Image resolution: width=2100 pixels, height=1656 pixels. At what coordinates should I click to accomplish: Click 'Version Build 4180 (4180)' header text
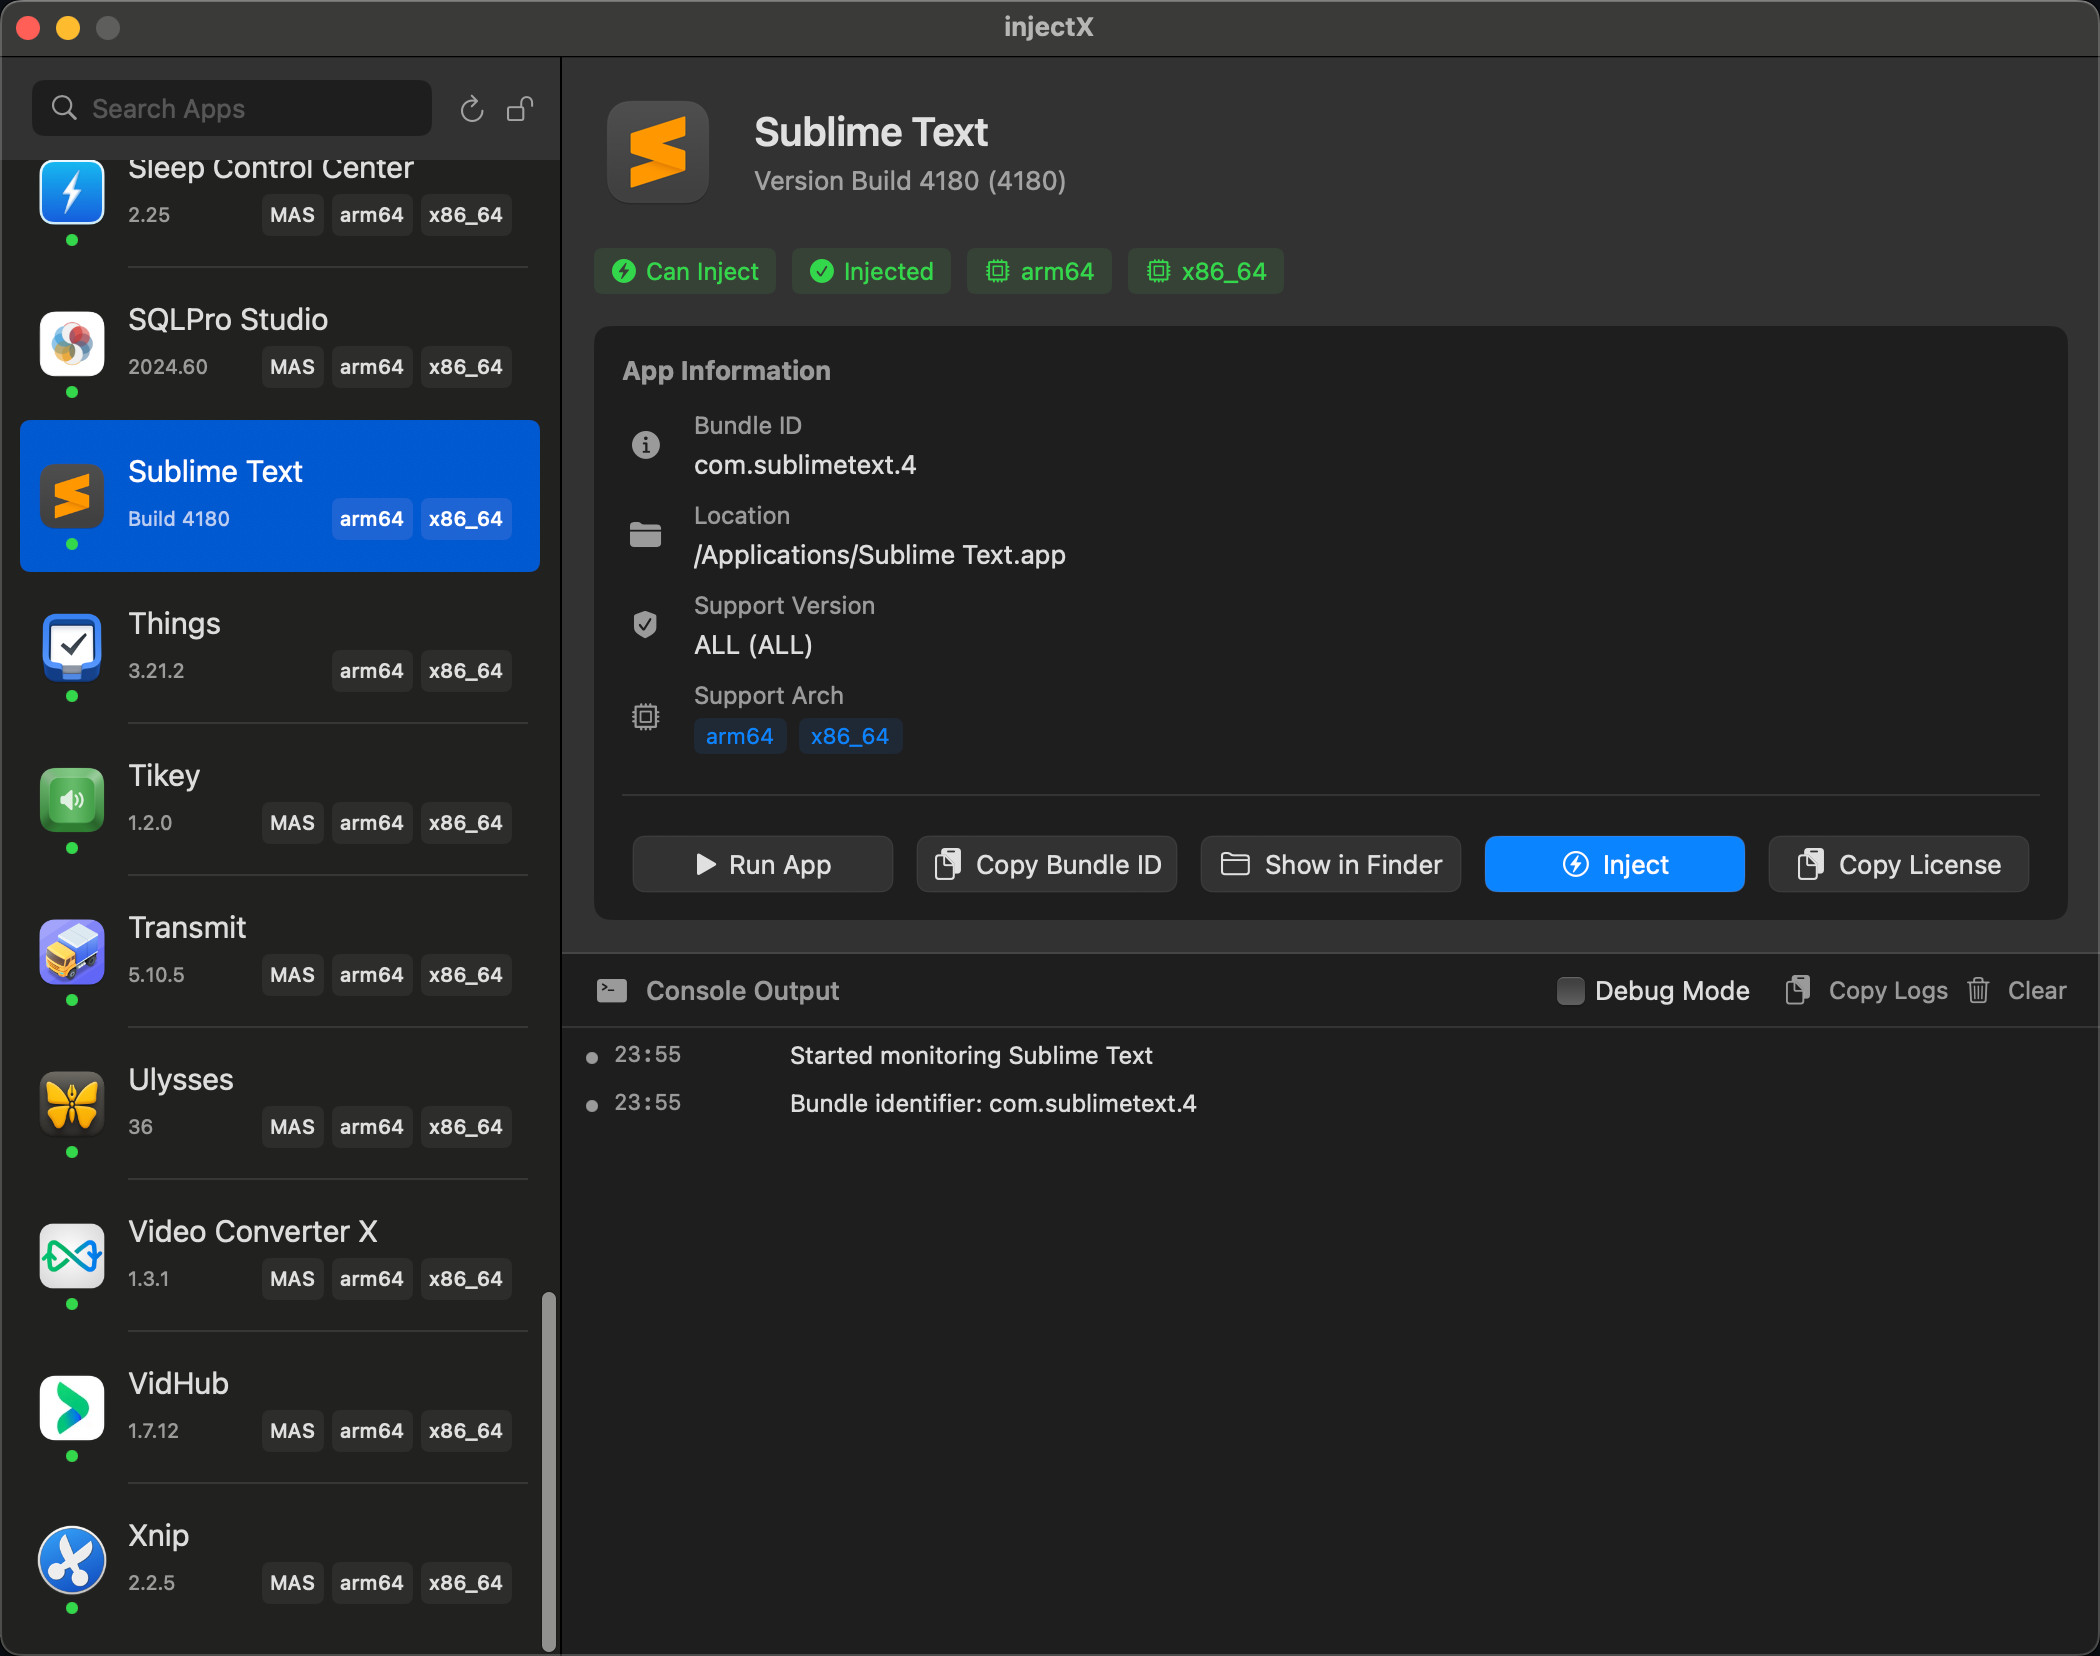(910, 180)
